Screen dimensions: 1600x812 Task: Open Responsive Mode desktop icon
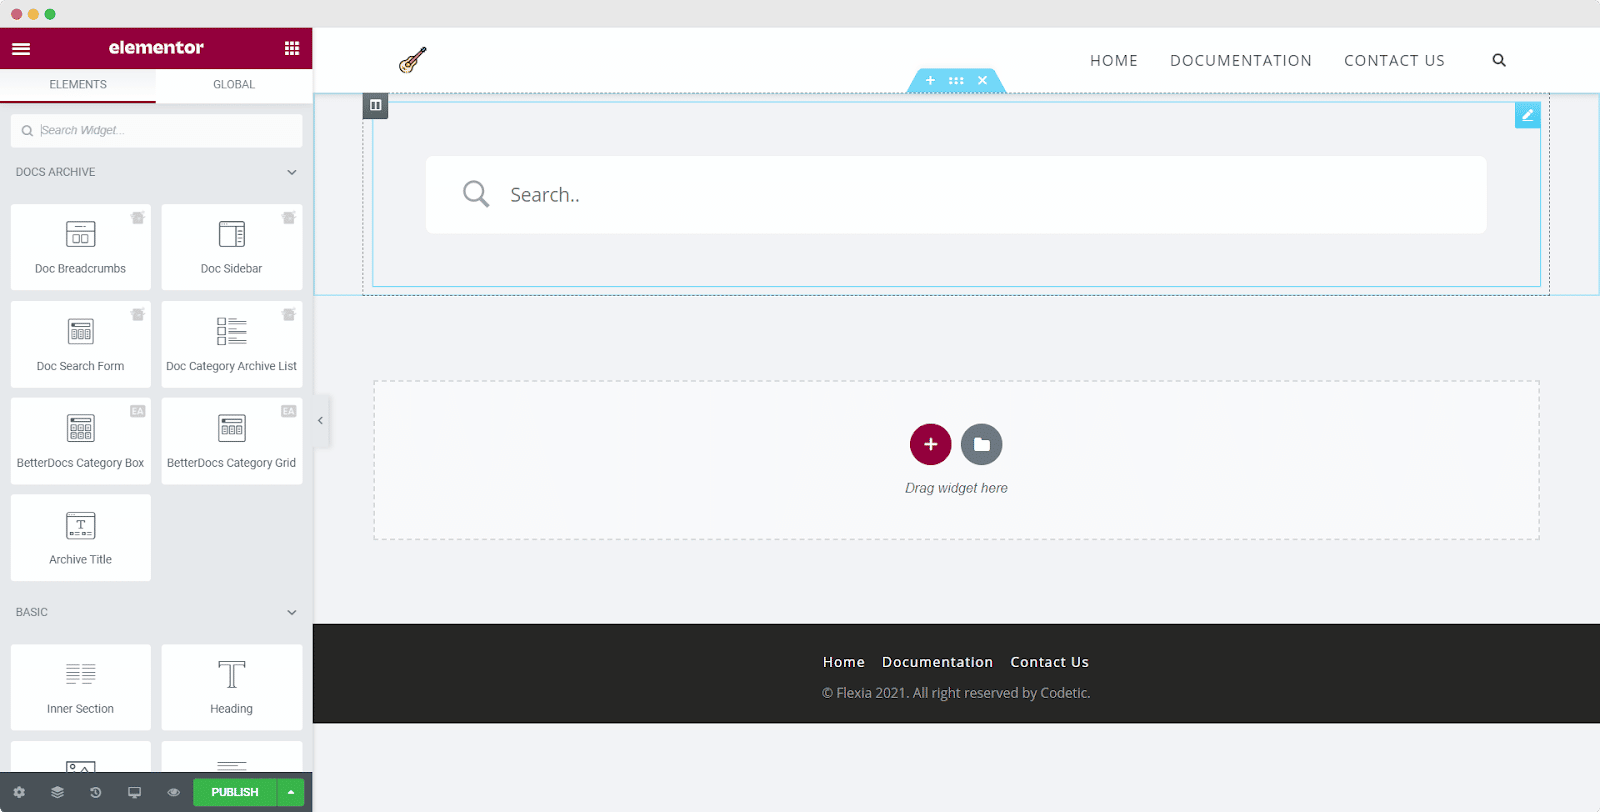[134, 792]
